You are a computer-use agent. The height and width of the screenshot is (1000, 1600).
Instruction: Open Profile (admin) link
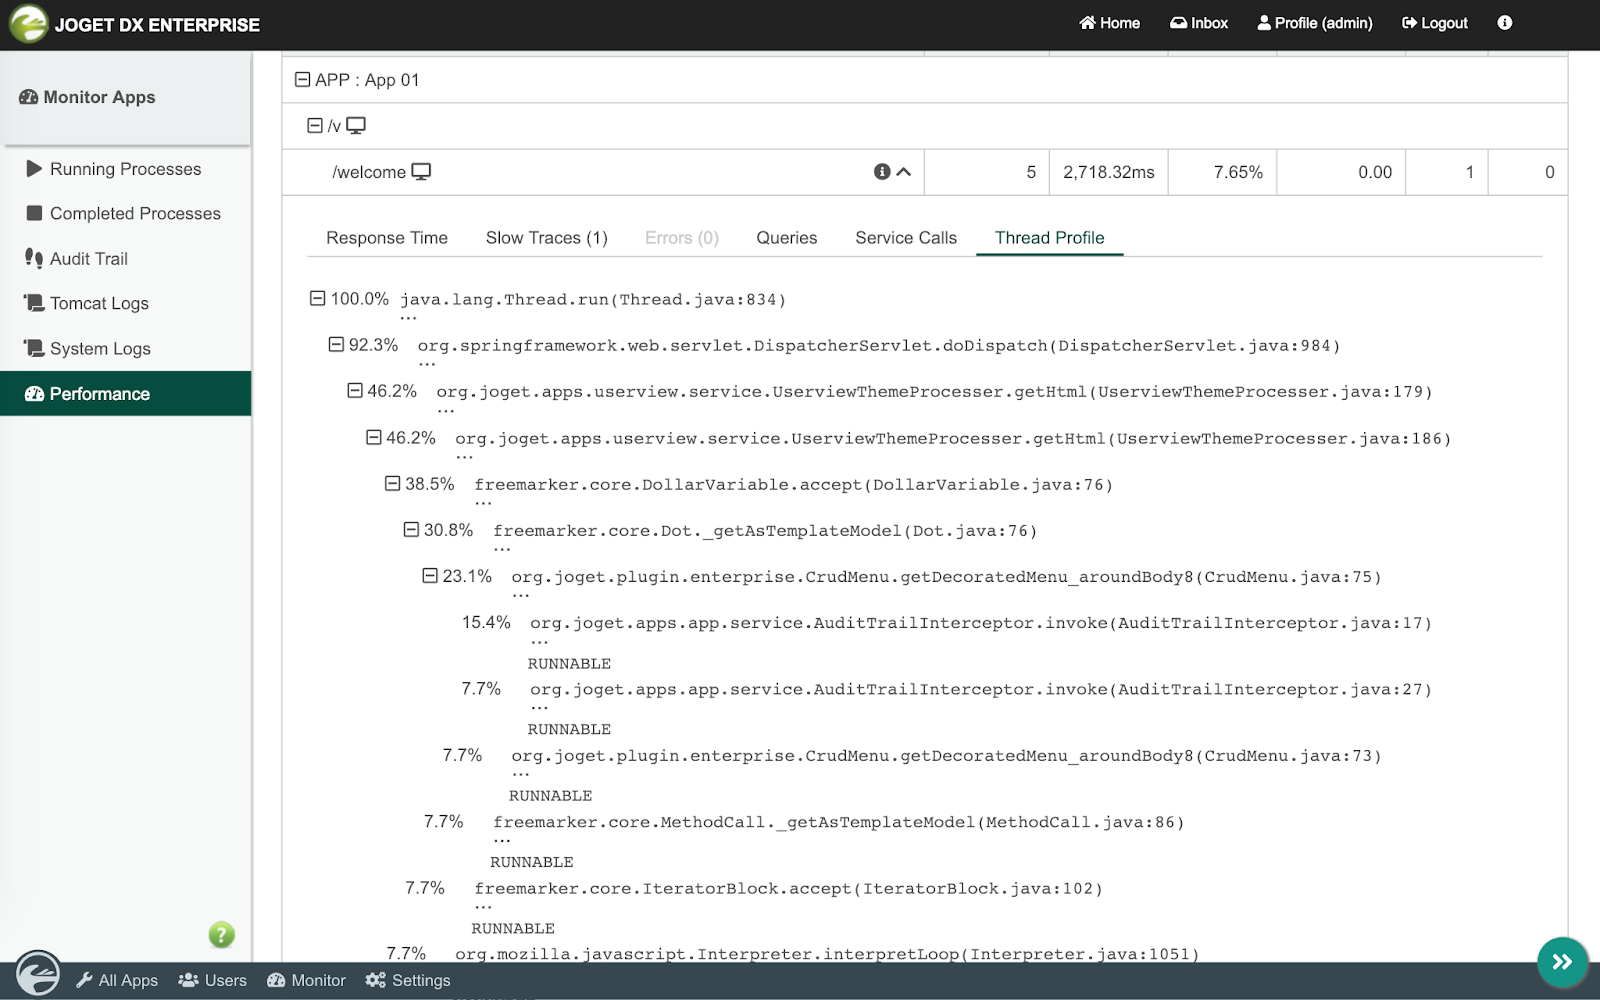click(1315, 23)
